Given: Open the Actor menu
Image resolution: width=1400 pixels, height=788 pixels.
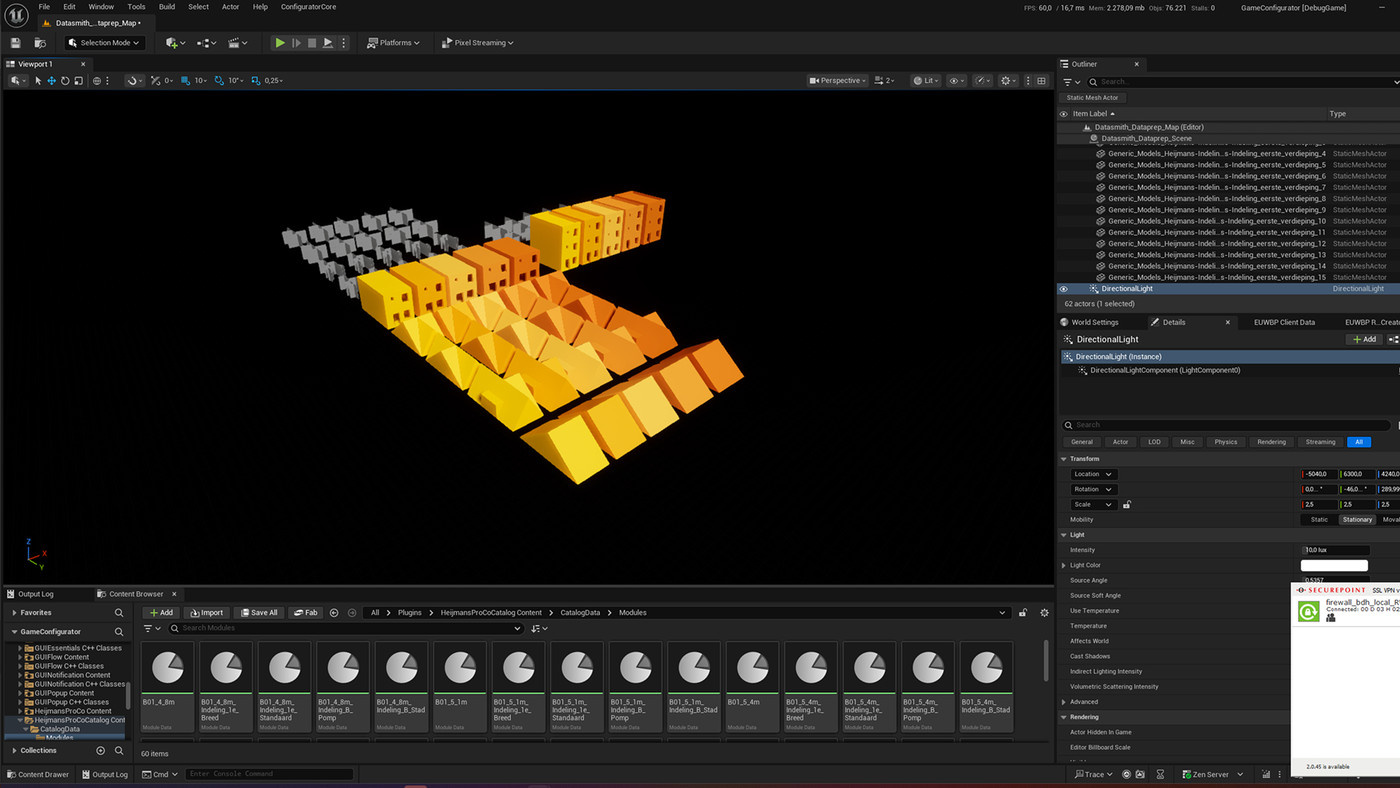Looking at the screenshot, I should tap(230, 7).
